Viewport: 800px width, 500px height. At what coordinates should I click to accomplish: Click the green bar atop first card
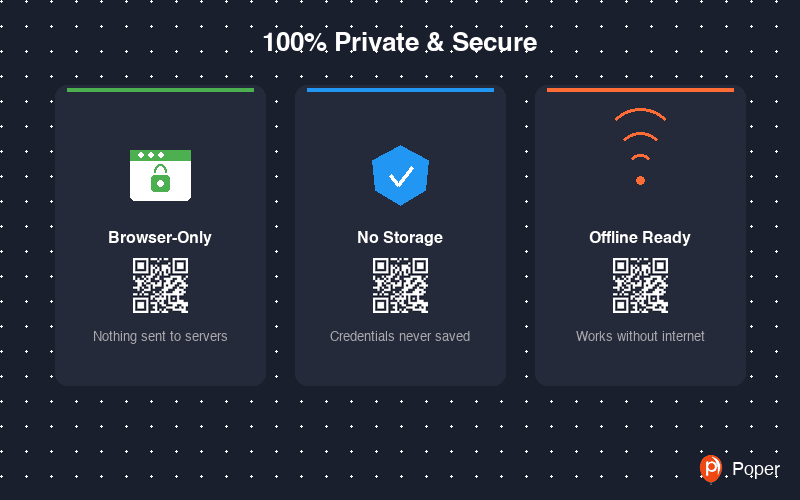click(160, 89)
